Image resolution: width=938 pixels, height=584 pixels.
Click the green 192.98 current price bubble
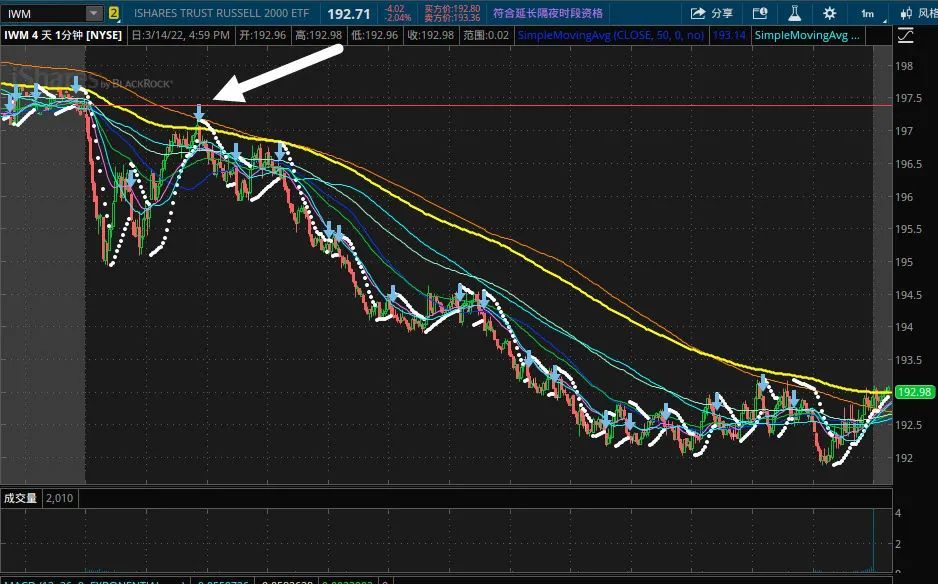[x=915, y=392]
